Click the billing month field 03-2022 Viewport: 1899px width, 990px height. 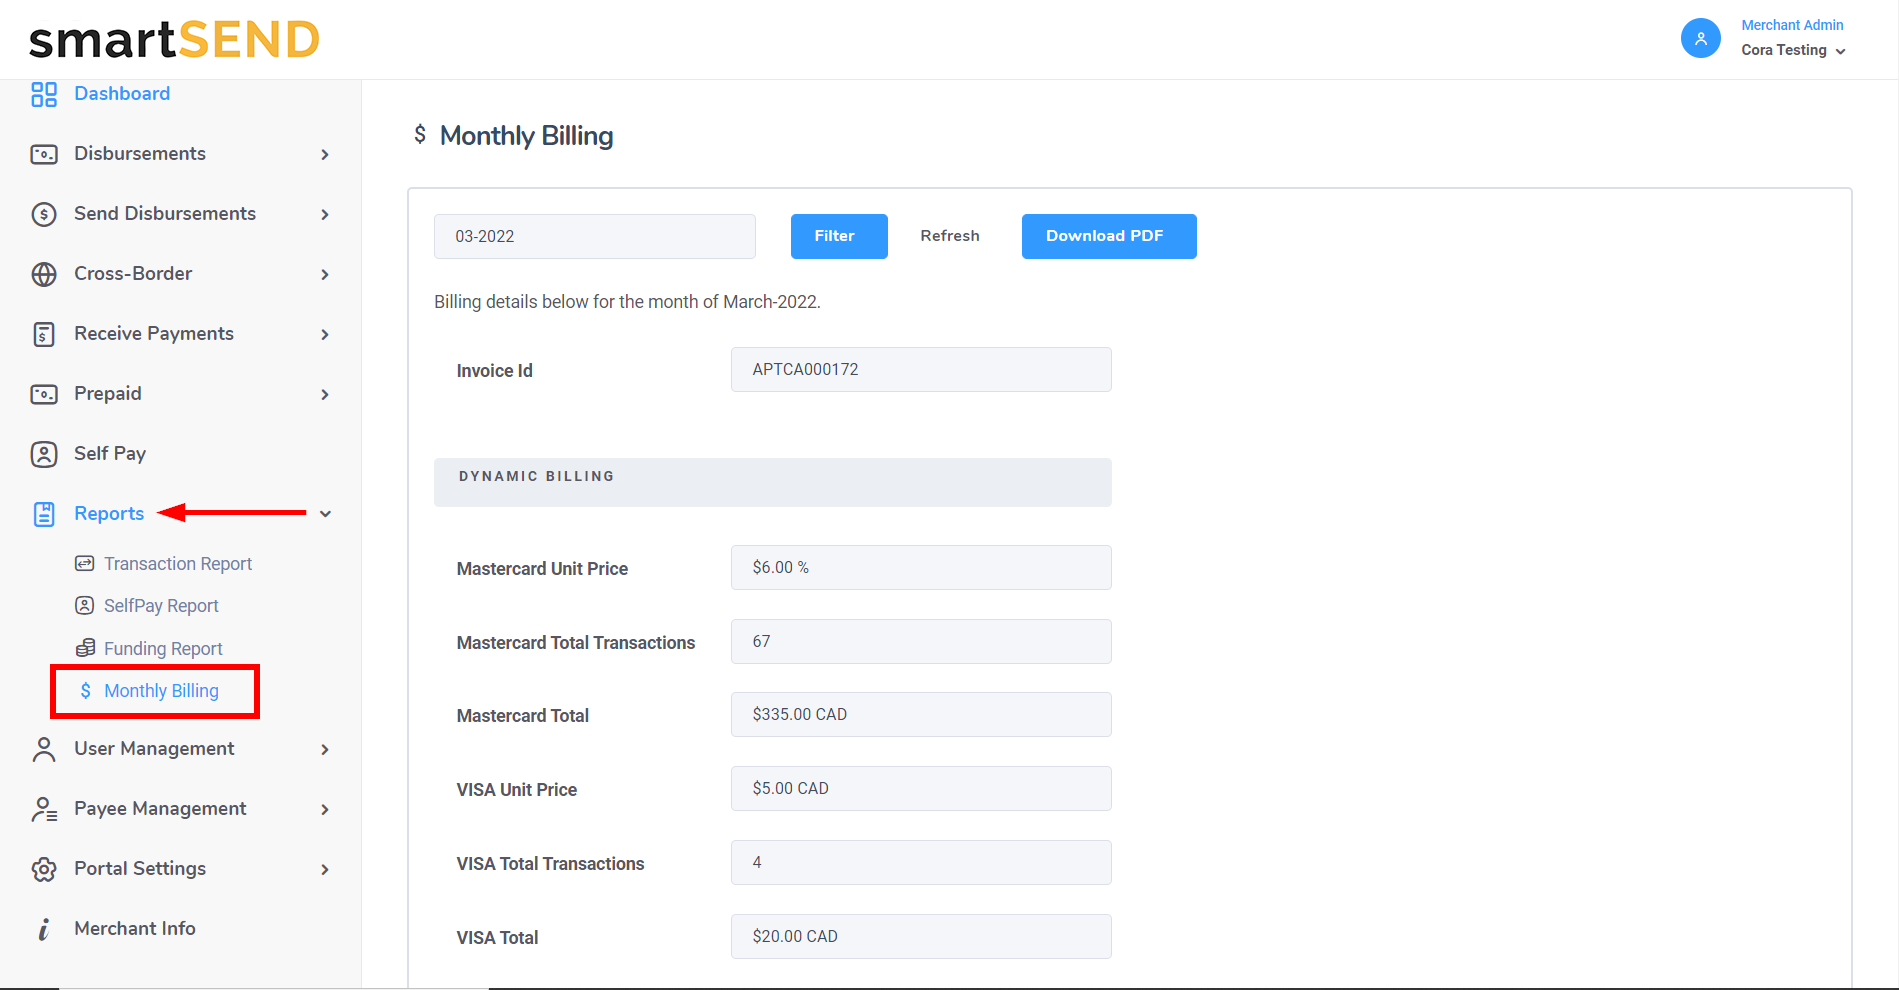pyautogui.click(x=594, y=236)
